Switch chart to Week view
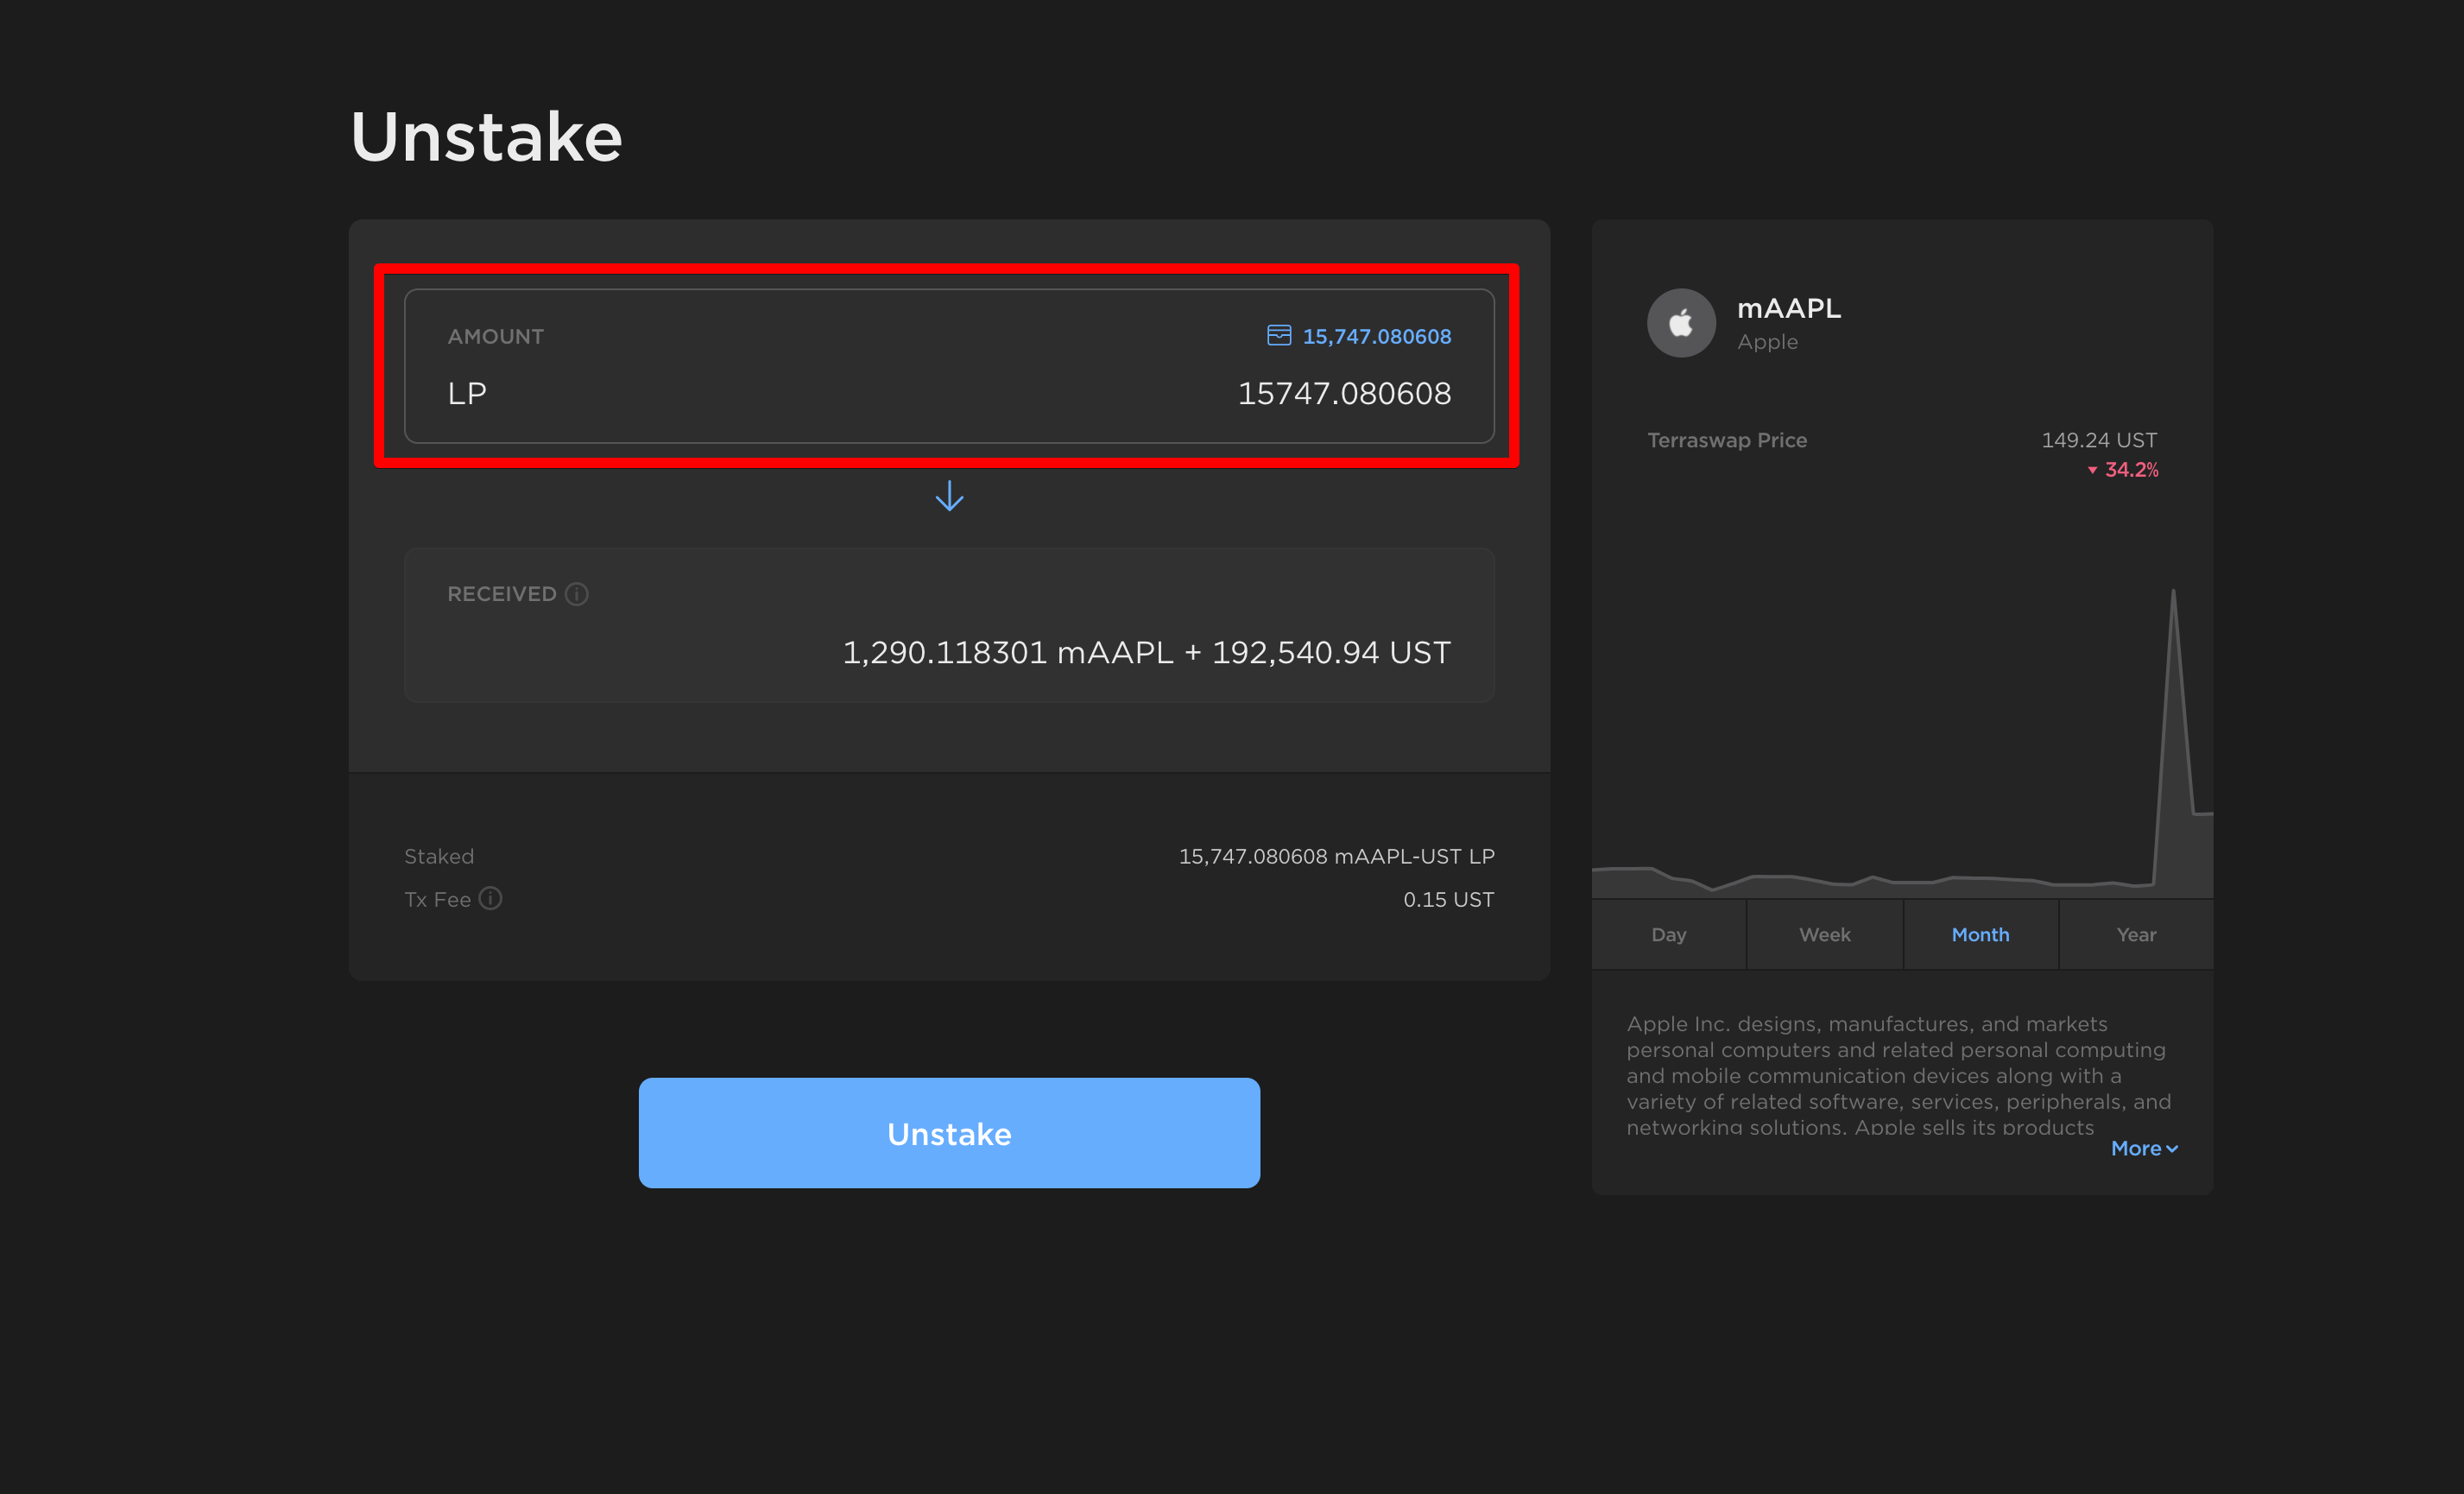2464x1494 pixels. point(1824,934)
